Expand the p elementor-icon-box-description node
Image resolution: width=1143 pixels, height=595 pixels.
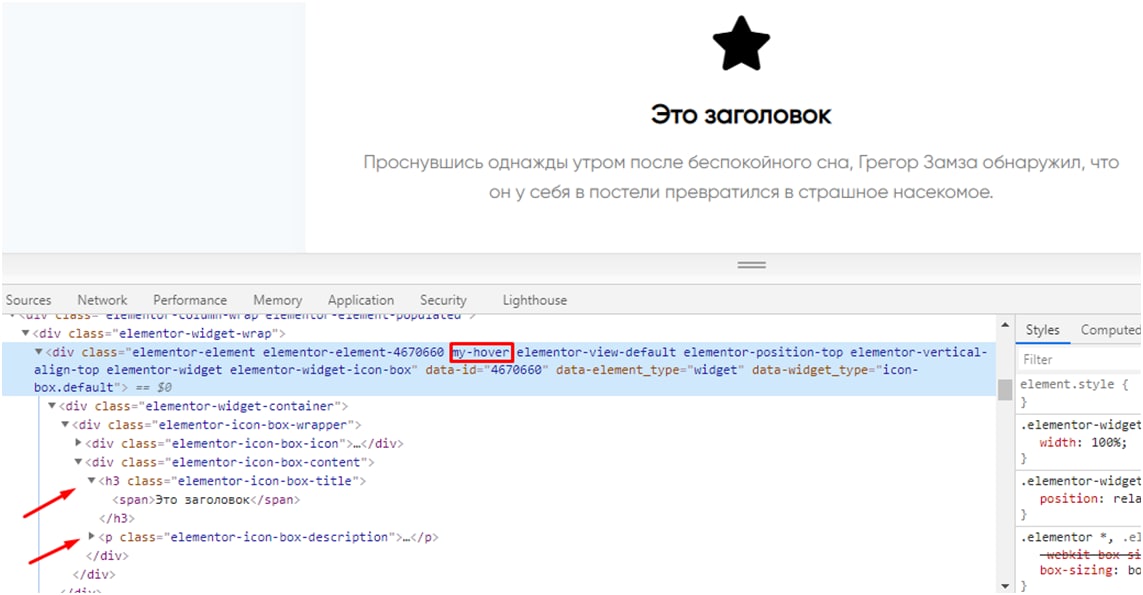91,536
